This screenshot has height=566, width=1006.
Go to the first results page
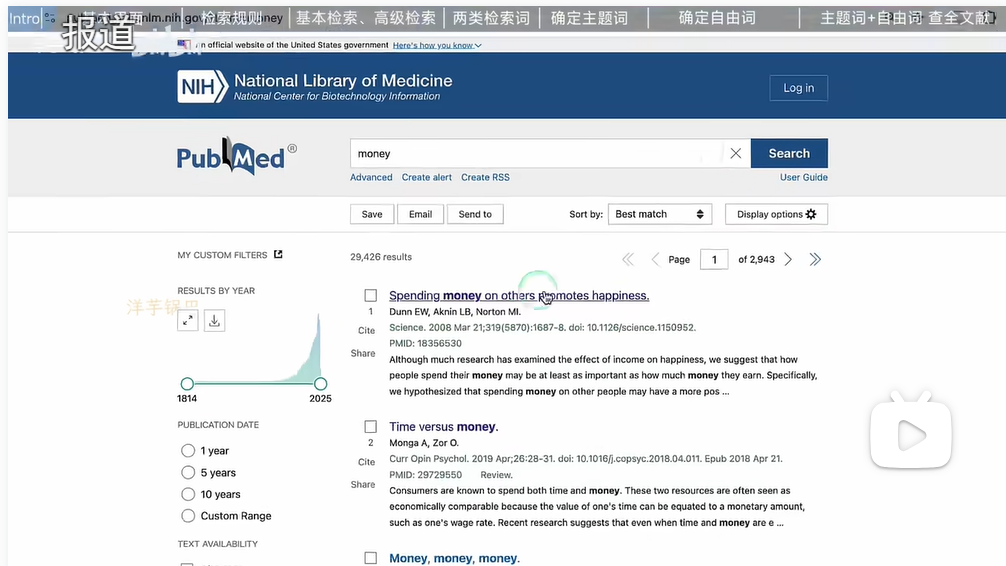627,259
